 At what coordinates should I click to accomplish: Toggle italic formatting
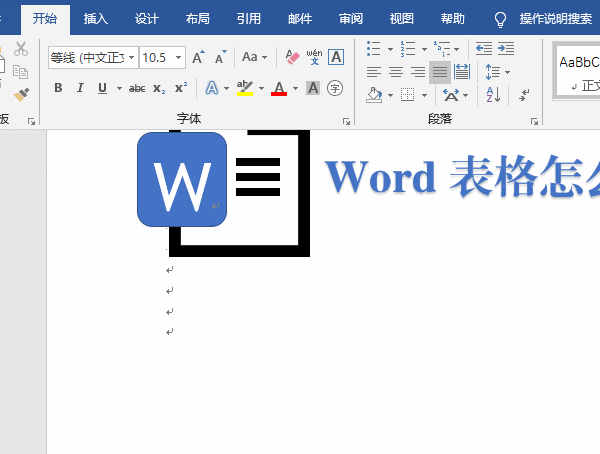tap(80, 88)
